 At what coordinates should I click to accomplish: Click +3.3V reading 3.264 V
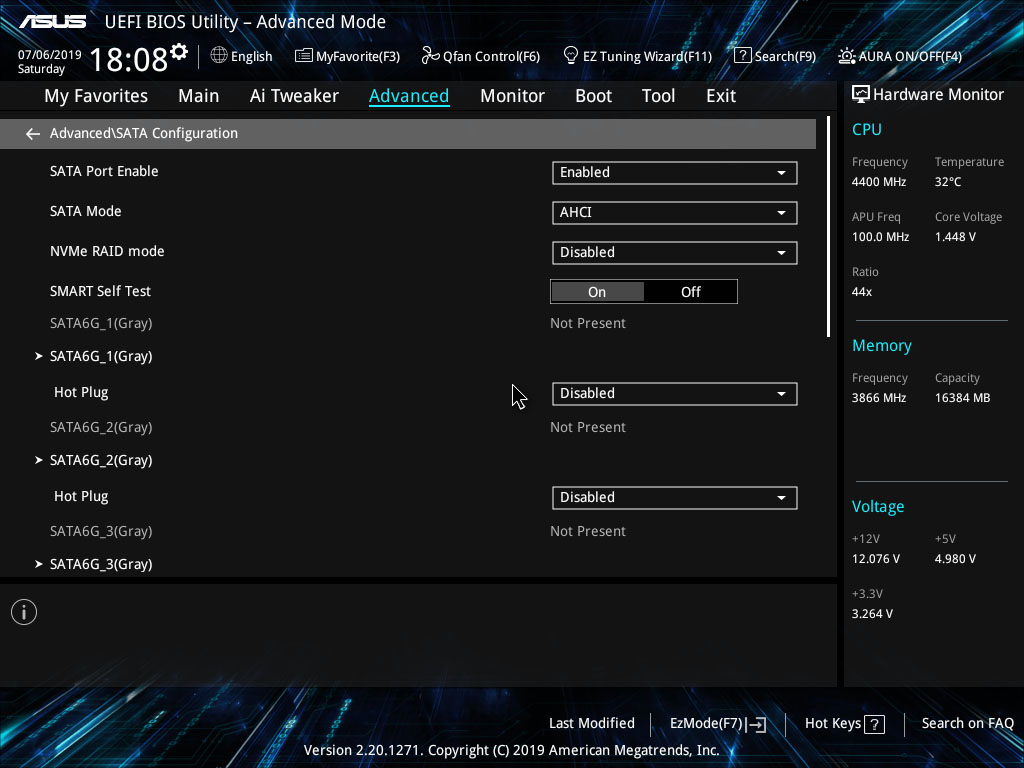coord(872,614)
